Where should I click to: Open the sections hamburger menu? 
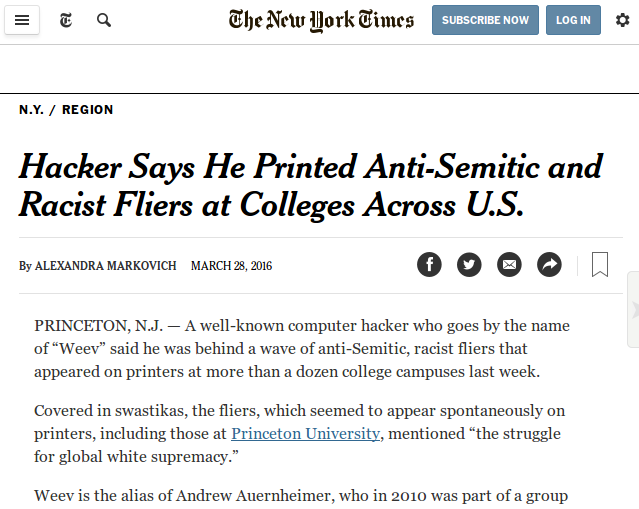tap(22, 20)
